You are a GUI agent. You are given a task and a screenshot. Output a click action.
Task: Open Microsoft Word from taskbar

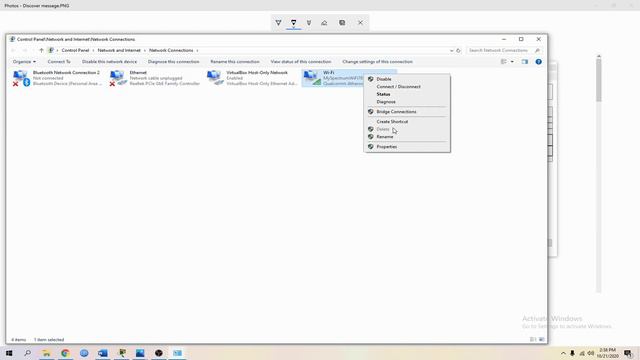coord(102,353)
